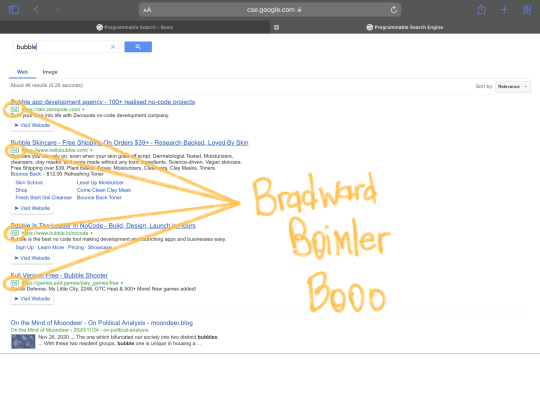This screenshot has height=405, width=540.
Task: Add a new tab with plus icon
Action: point(504,10)
